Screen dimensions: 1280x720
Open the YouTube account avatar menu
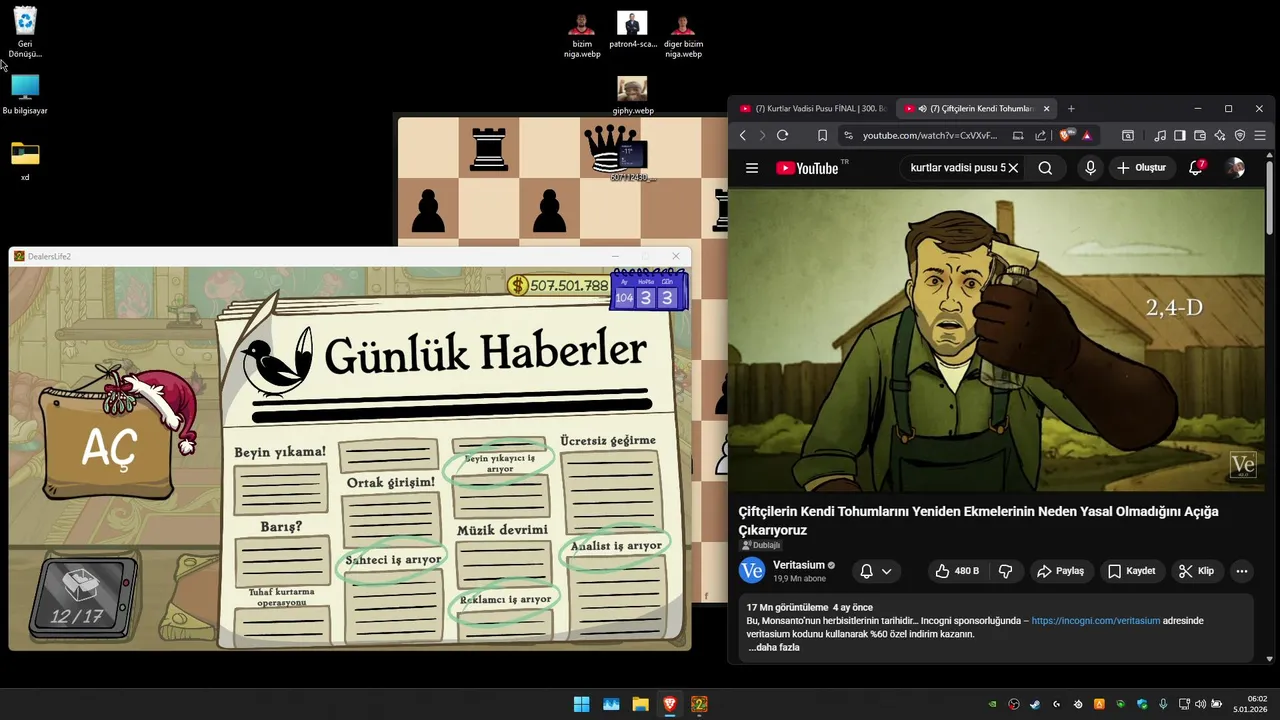pyautogui.click(x=1235, y=168)
